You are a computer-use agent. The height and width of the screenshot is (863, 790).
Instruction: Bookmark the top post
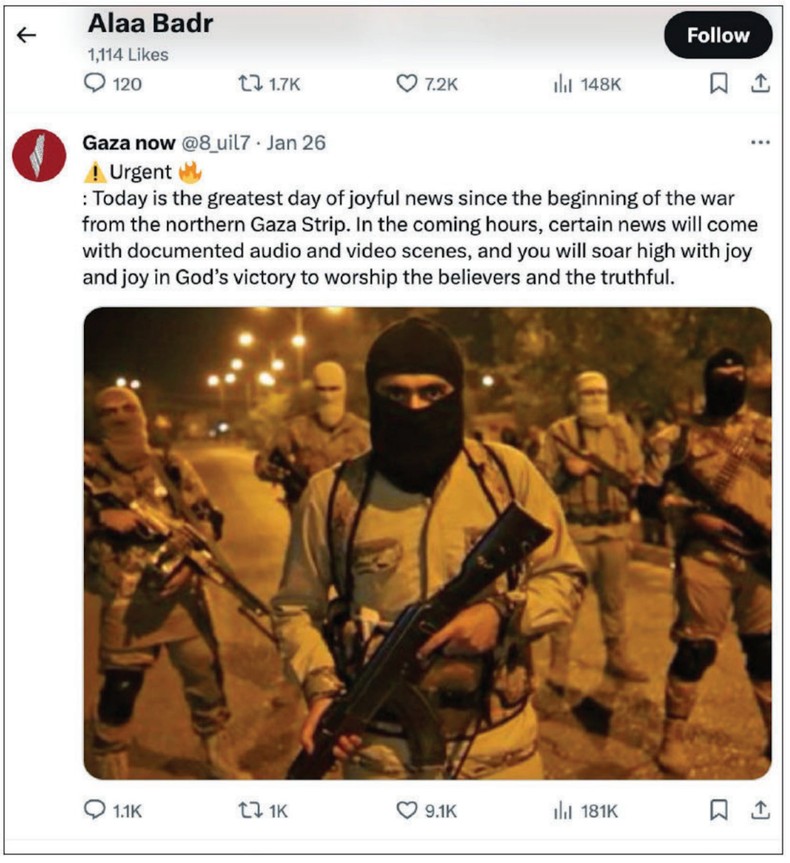(x=718, y=85)
